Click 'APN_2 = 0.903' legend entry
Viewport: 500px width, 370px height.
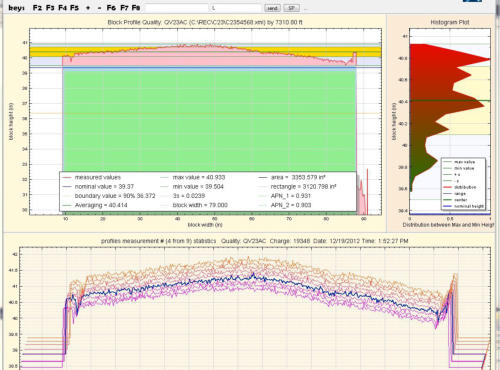point(285,205)
